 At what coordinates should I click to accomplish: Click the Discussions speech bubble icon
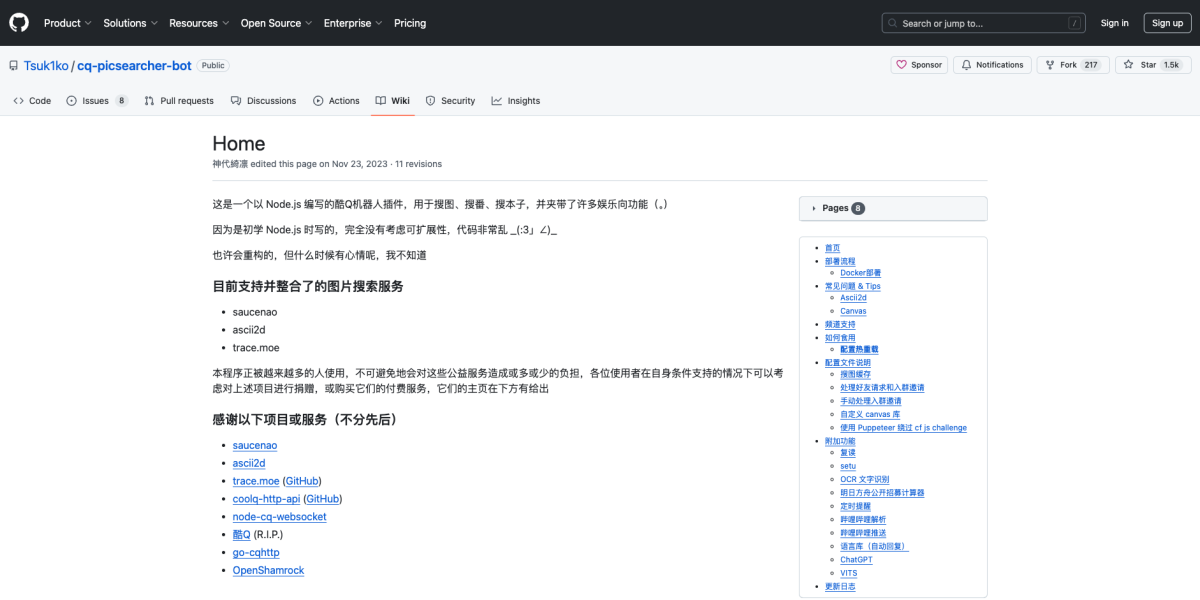click(234, 100)
